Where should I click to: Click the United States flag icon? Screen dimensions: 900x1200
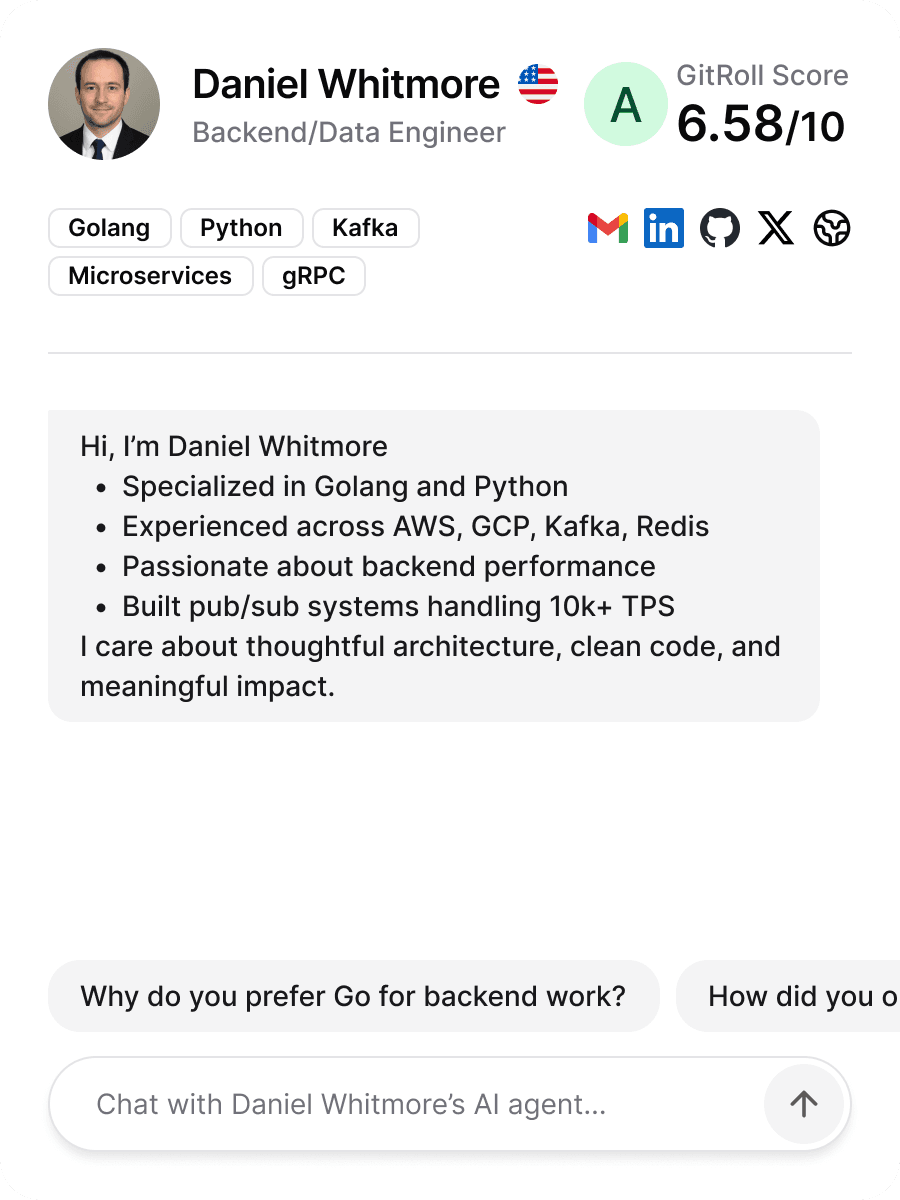538,84
